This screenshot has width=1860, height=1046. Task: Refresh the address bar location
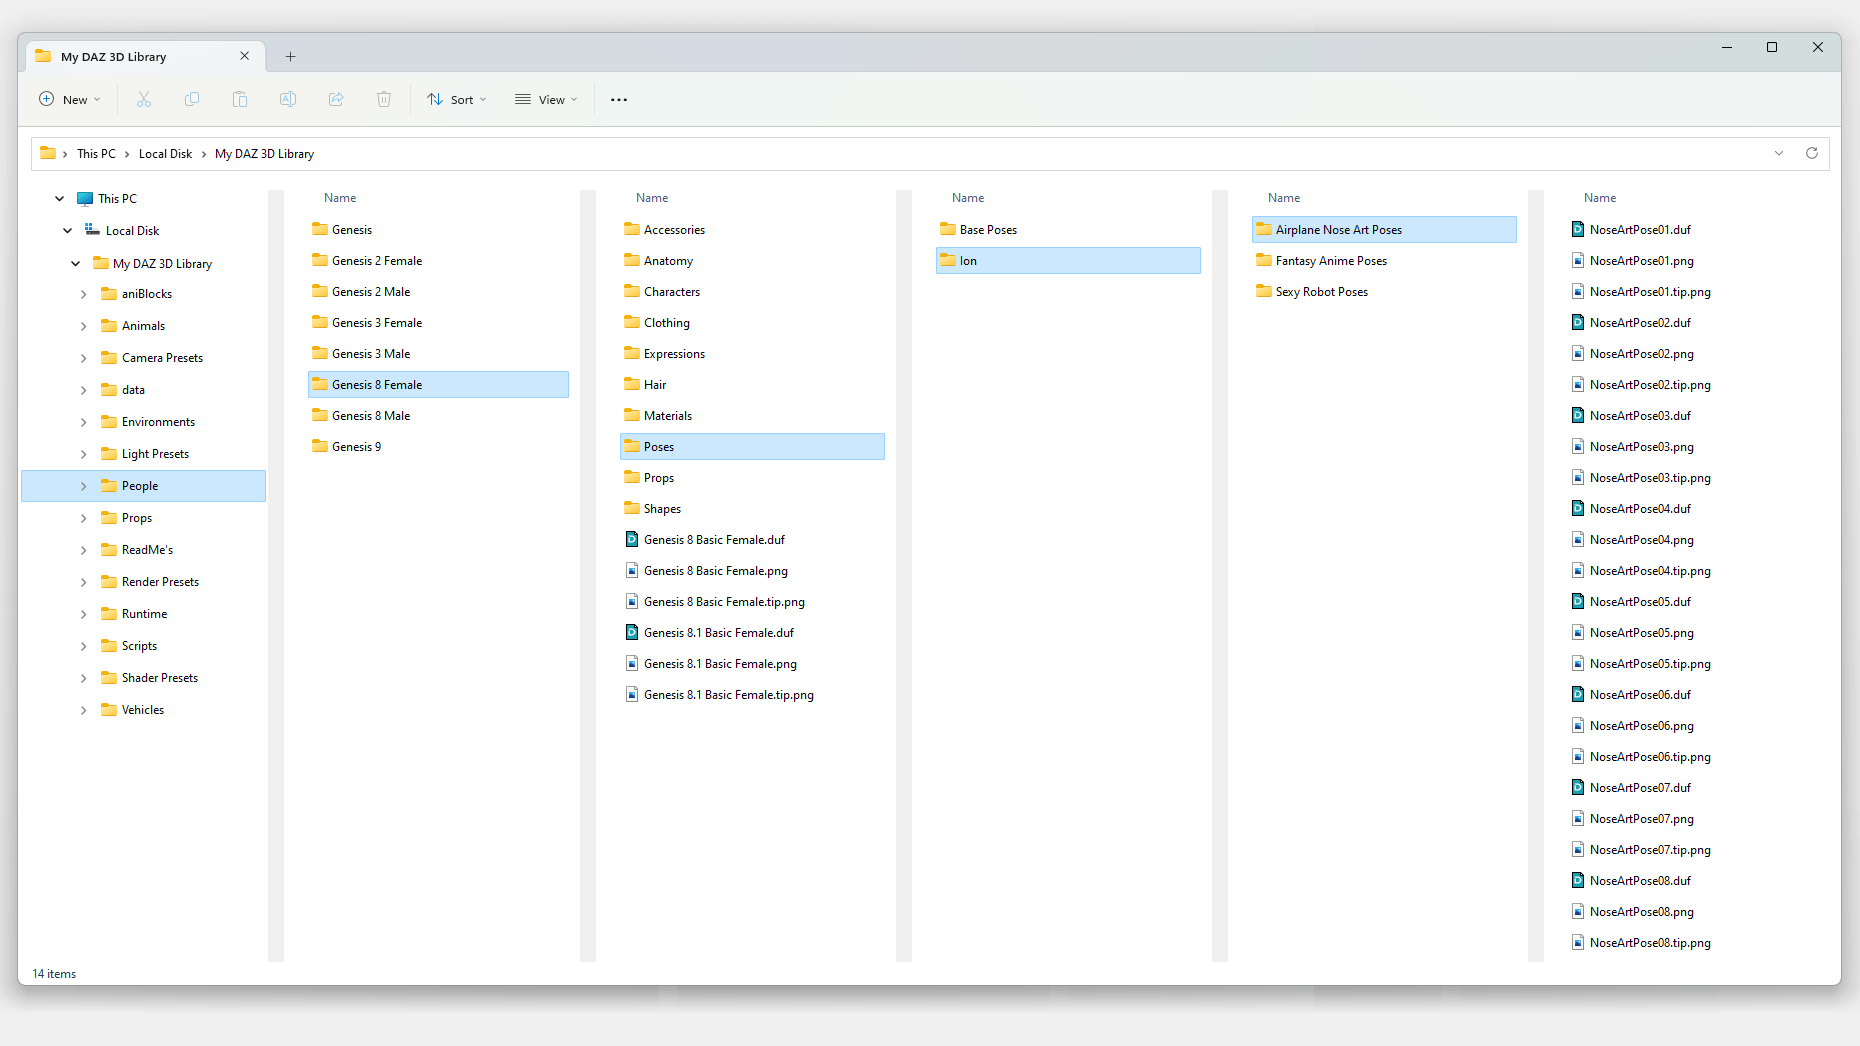1811,153
